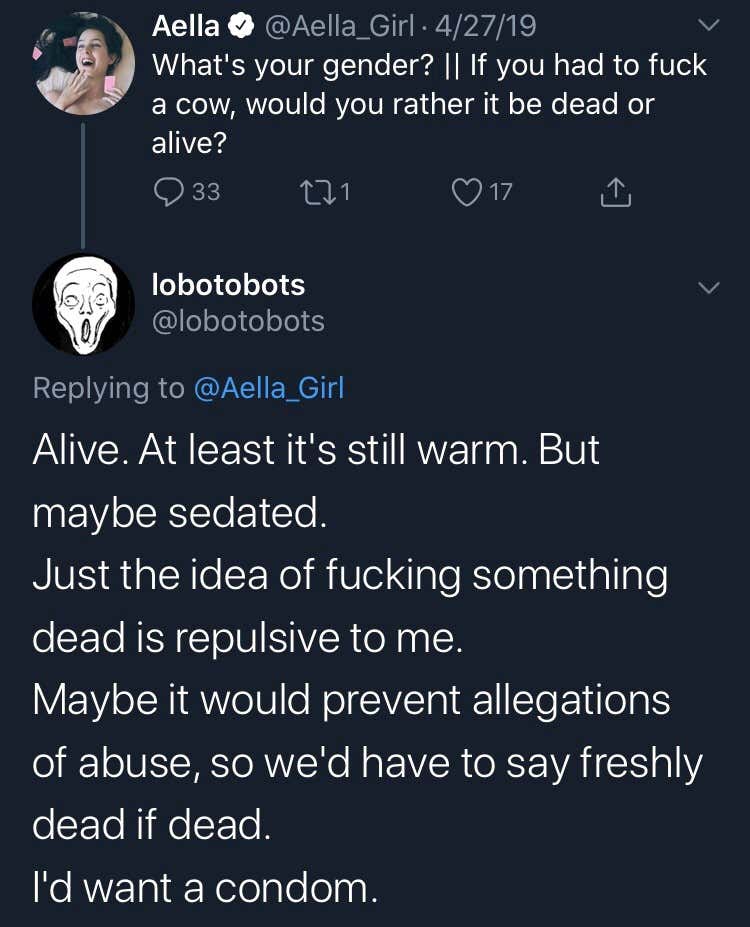Expand the chevron menu on Aella's tweet
The height and width of the screenshot is (927, 750).
(708, 24)
